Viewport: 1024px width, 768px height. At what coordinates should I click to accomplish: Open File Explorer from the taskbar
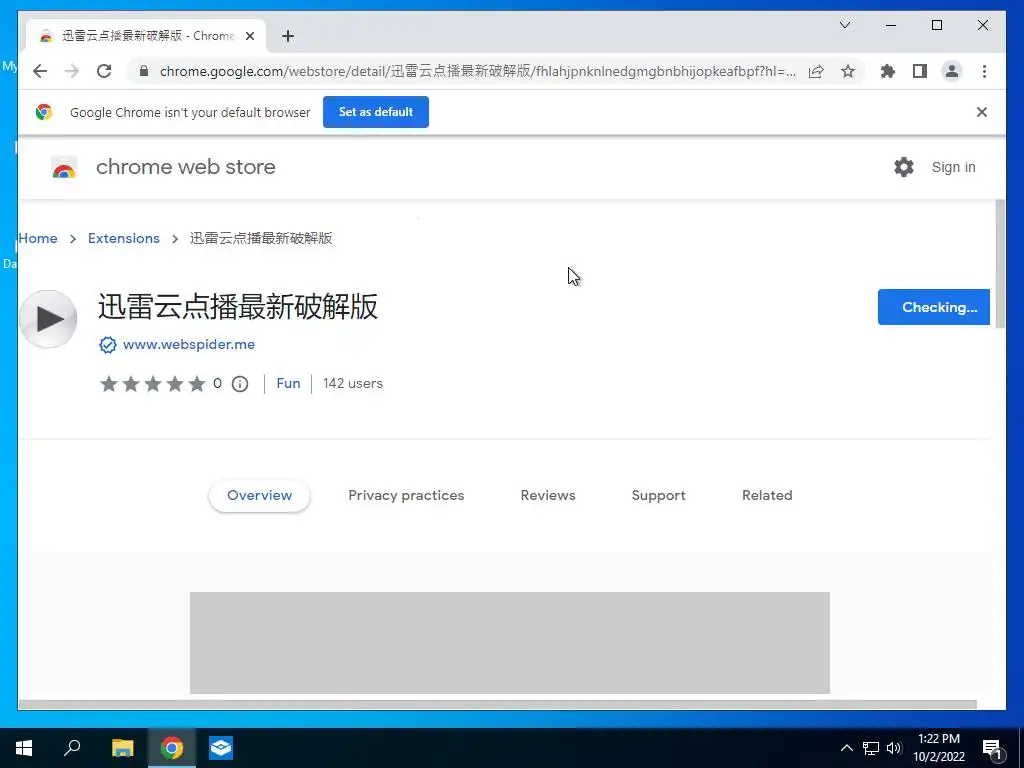(122, 748)
